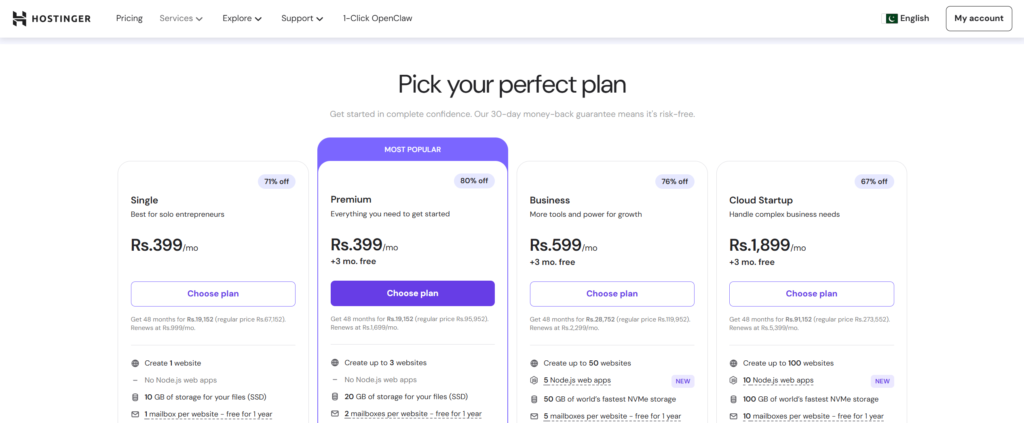Click Node.js icon beside '5 Node.js web apps'
The image size is (1024, 423).
[x=534, y=380]
